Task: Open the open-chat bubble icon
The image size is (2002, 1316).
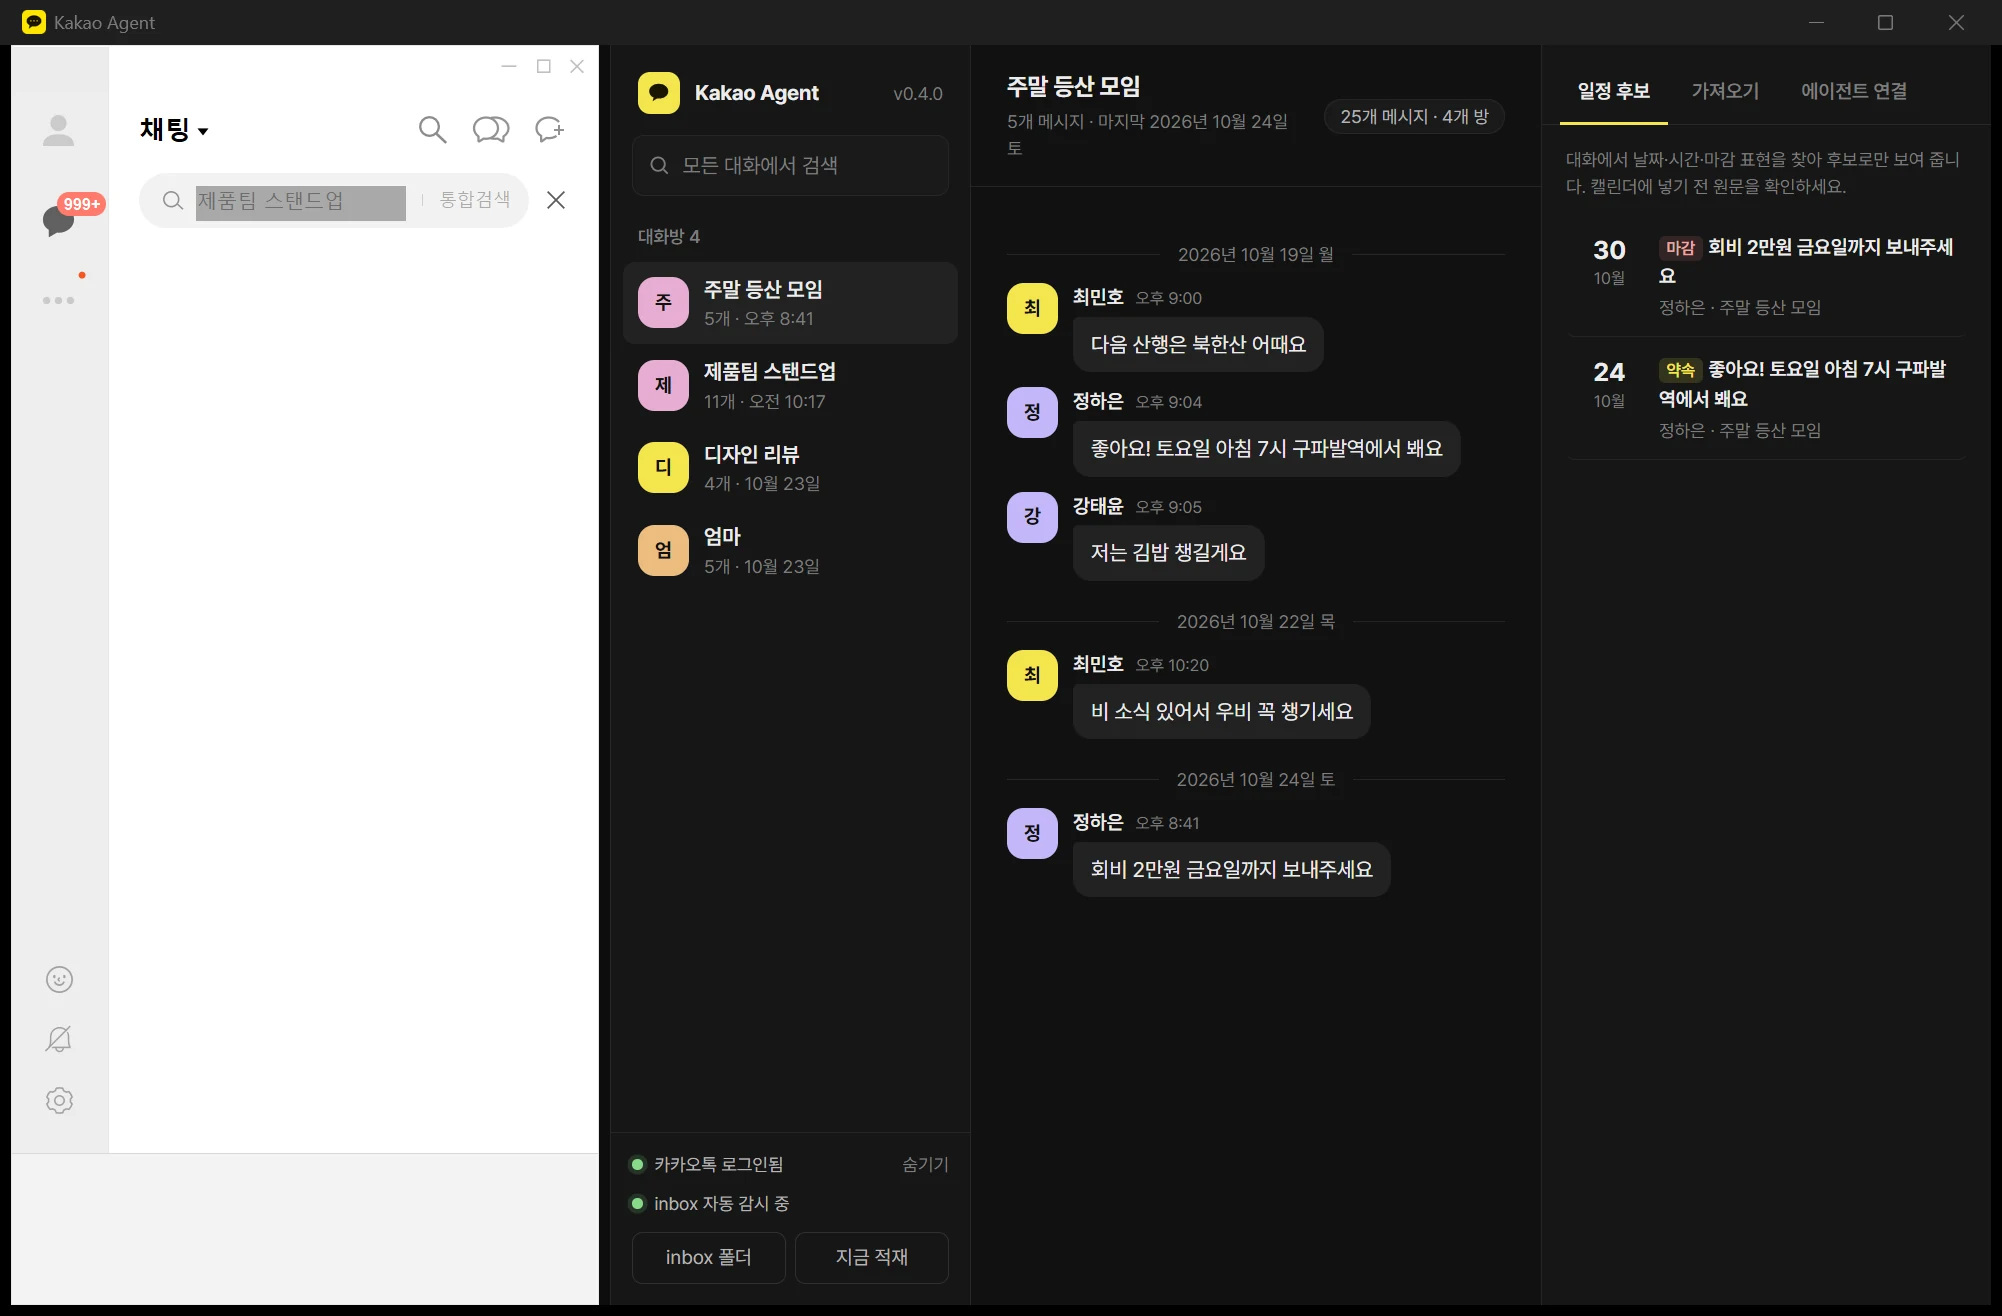Action: (491, 130)
